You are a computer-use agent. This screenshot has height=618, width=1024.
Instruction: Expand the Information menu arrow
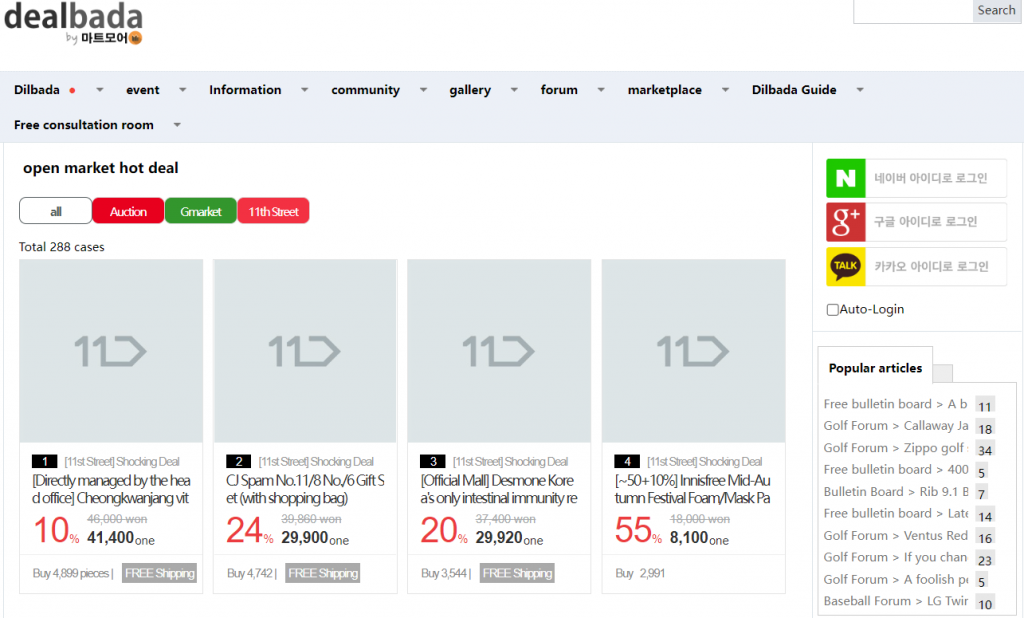pyautogui.click(x=304, y=89)
